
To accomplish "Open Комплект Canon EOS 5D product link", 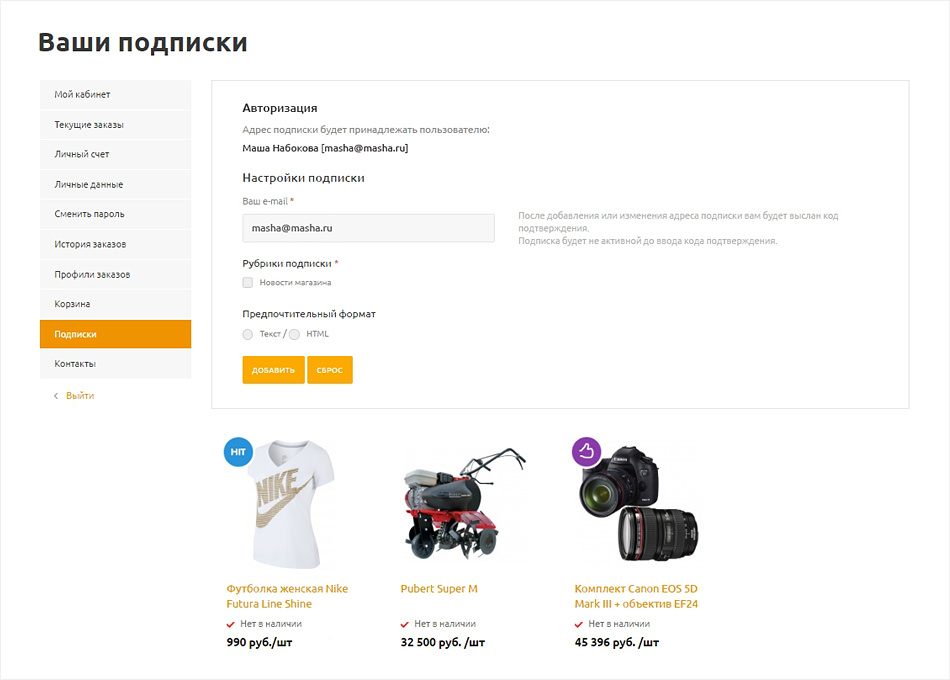I will (636, 596).
